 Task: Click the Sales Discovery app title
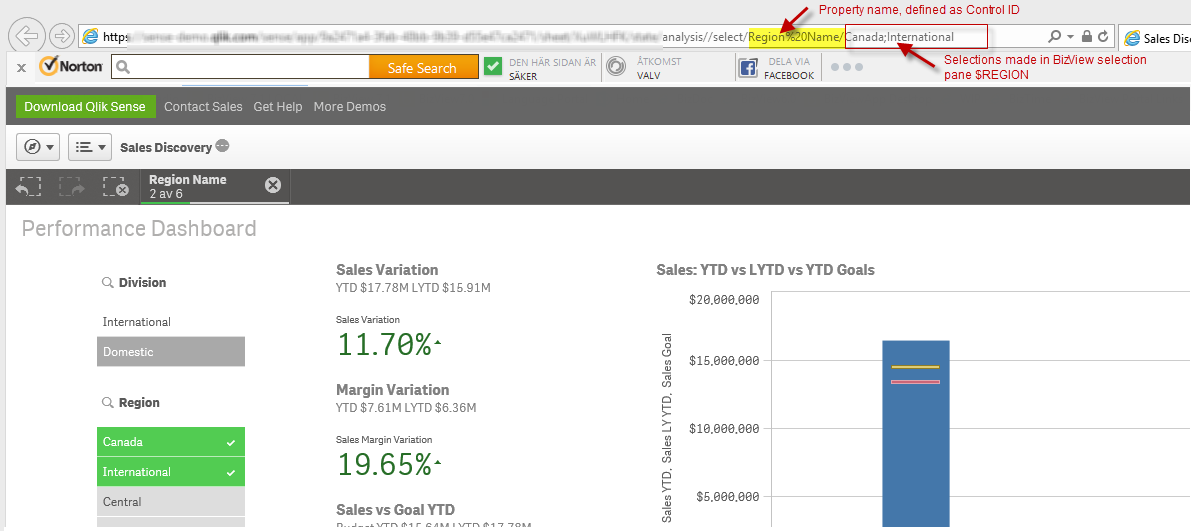point(166,148)
